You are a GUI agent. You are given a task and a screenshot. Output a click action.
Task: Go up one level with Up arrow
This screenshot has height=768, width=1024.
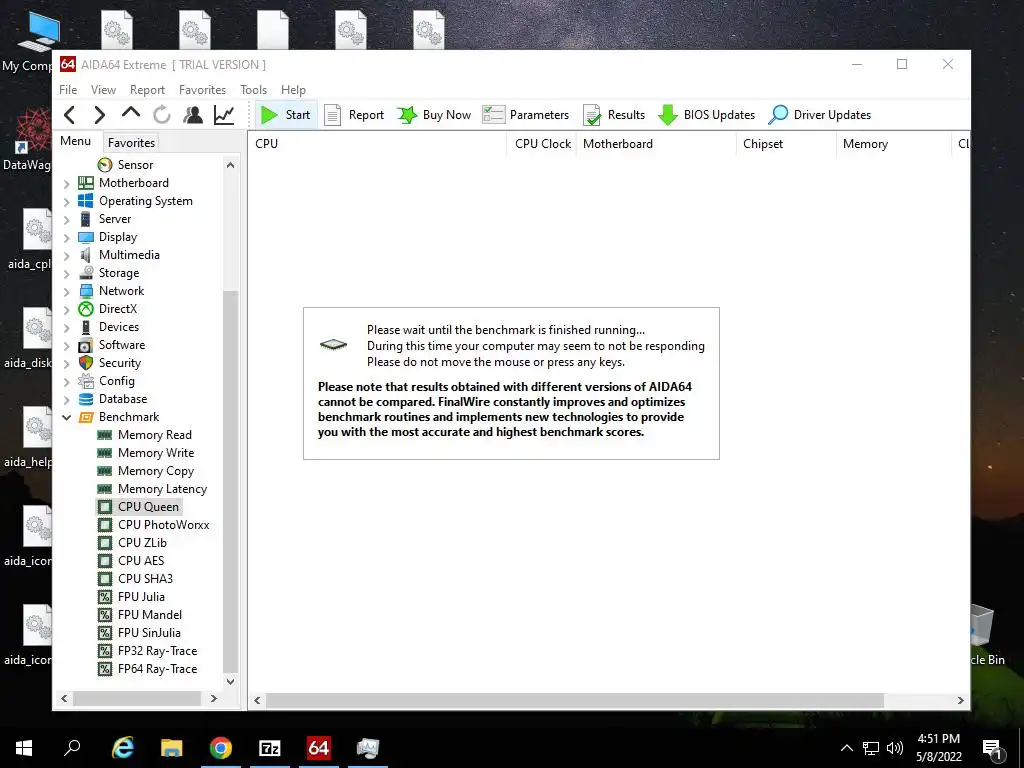(x=131, y=113)
